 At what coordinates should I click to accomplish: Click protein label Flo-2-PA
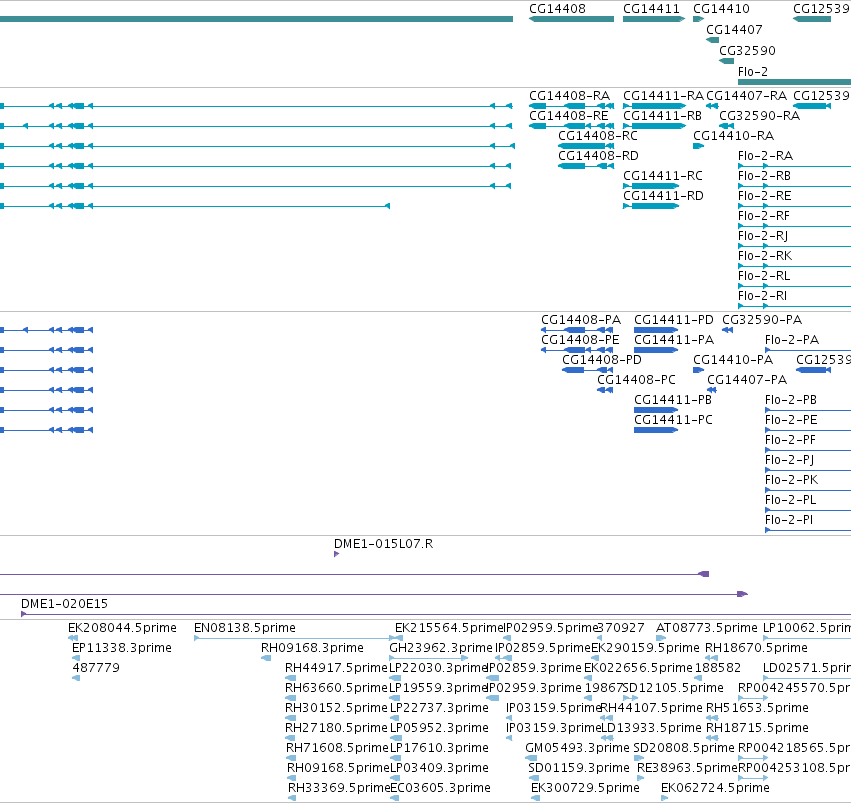point(792,340)
